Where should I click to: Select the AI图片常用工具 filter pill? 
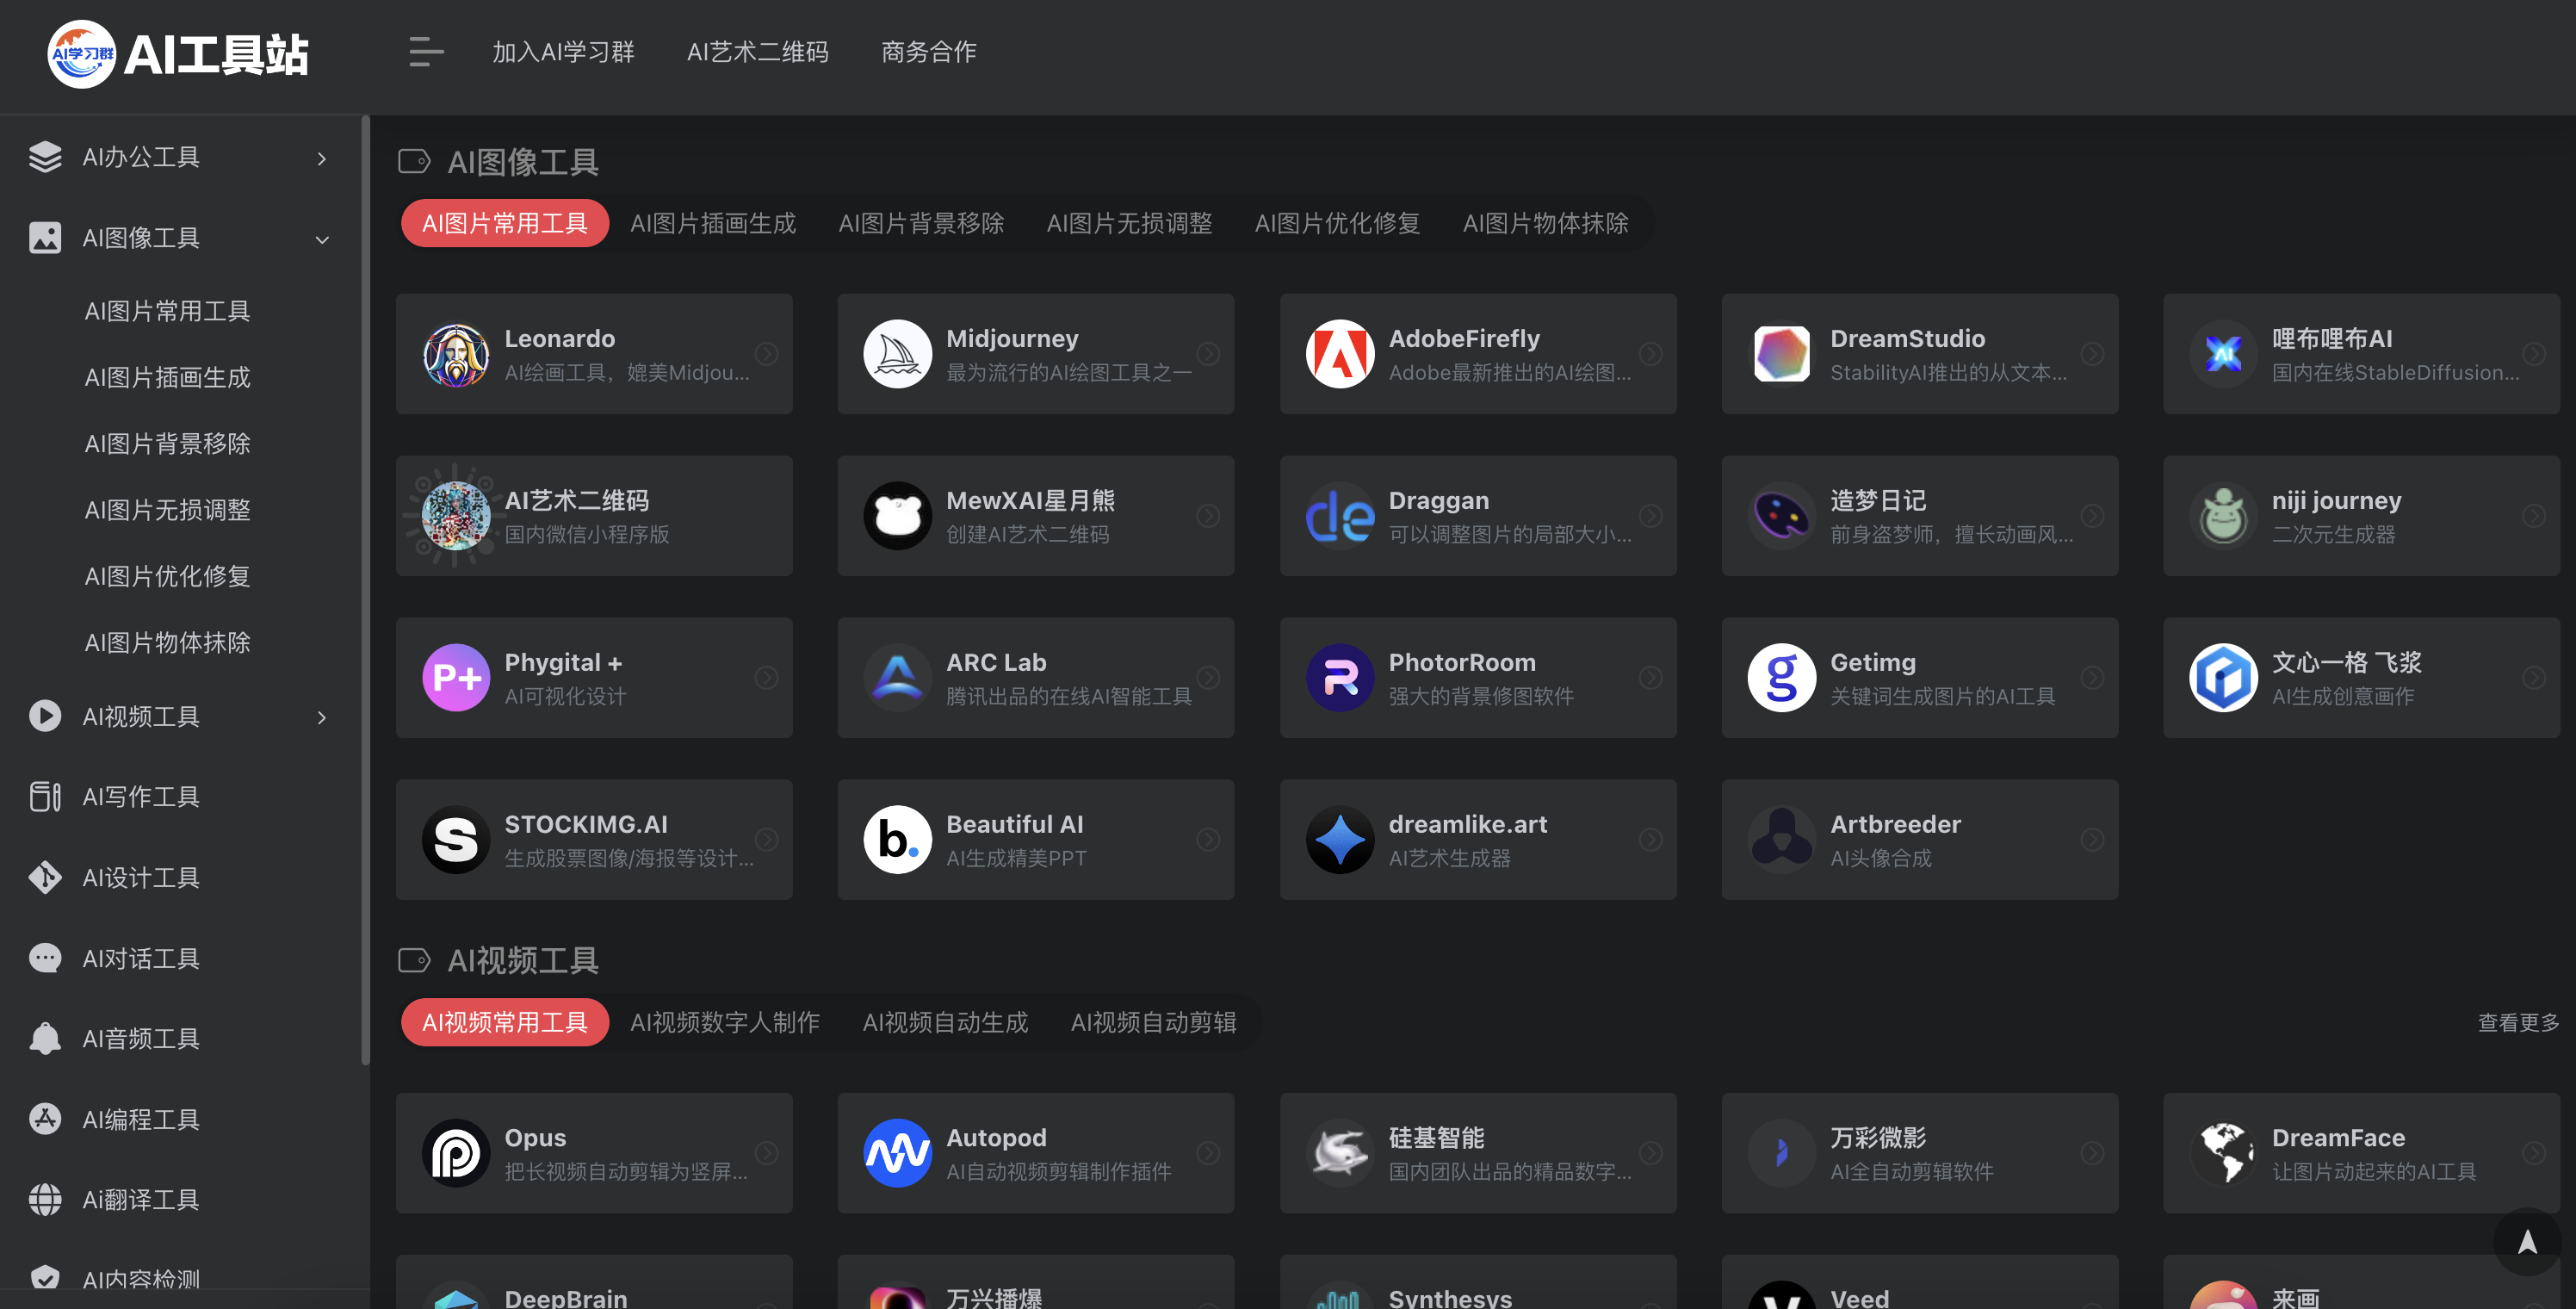[504, 223]
